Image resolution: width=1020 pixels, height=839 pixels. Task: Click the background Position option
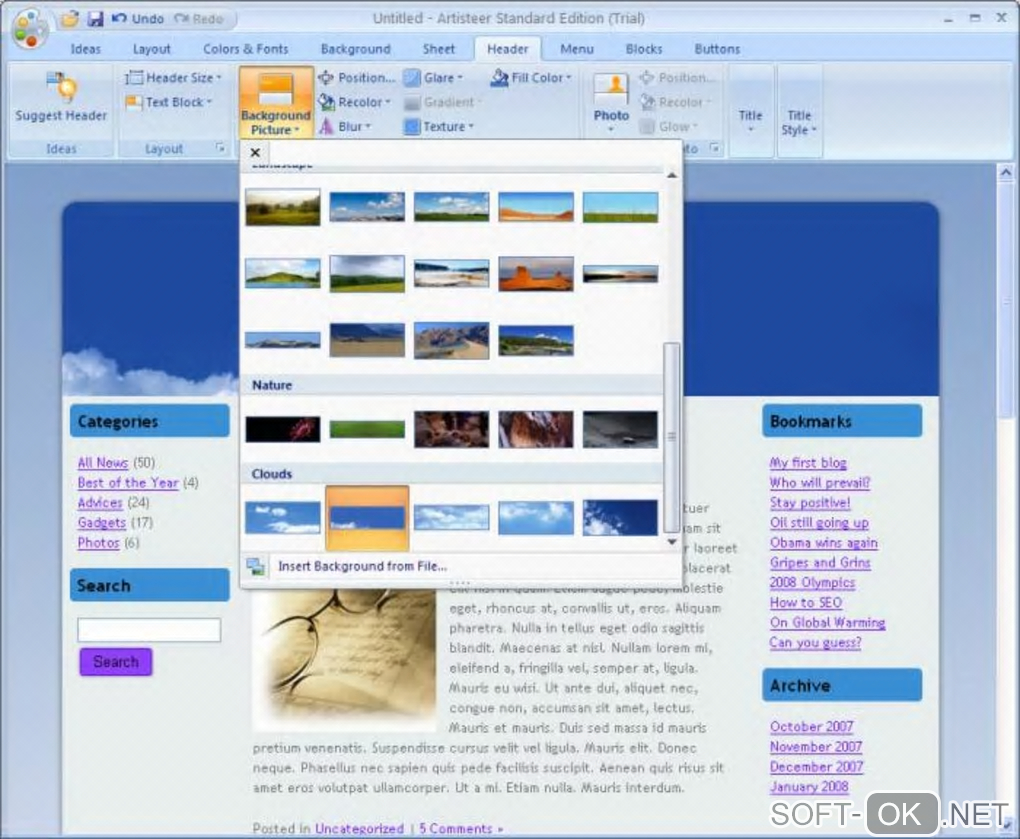[356, 77]
